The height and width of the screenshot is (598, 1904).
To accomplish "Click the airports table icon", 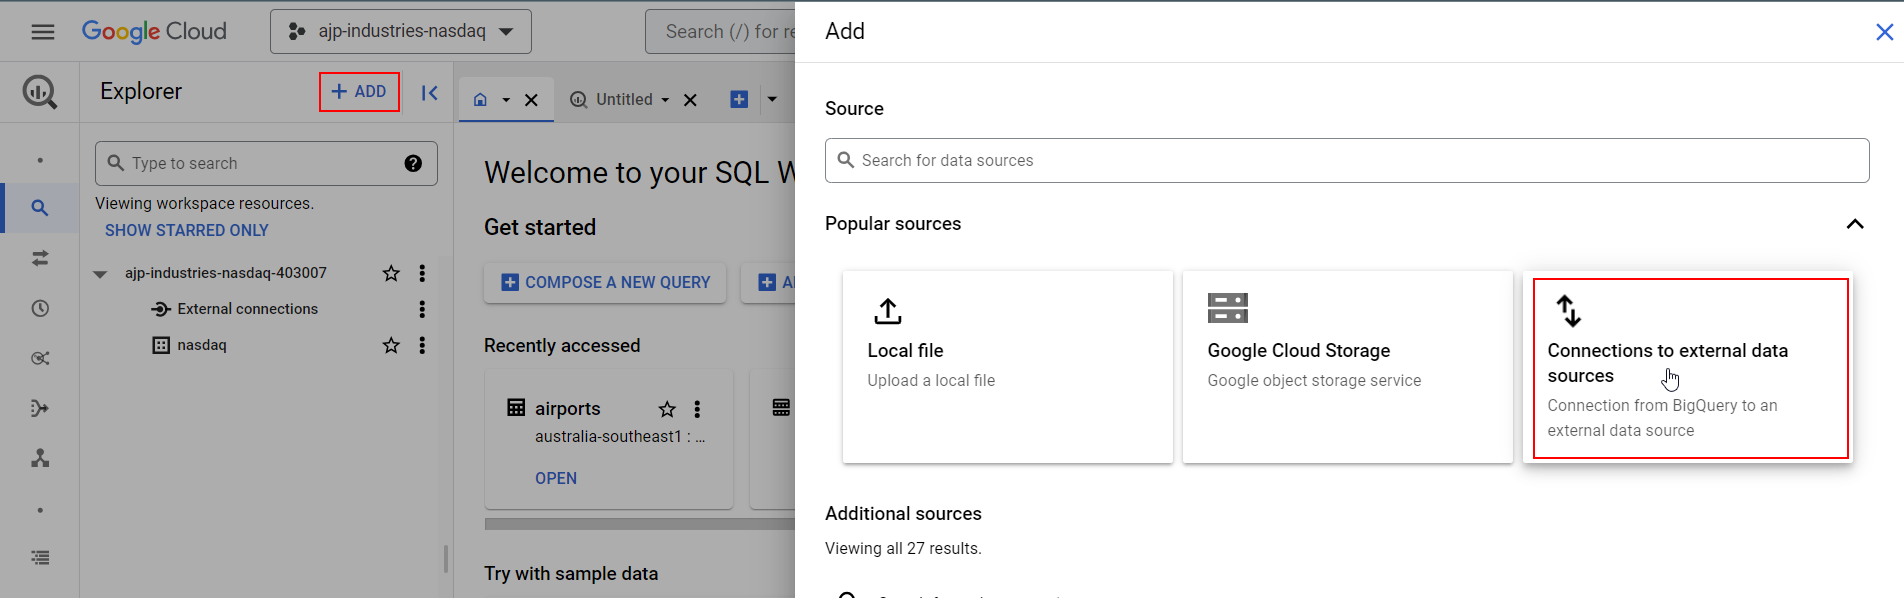I will (x=516, y=407).
